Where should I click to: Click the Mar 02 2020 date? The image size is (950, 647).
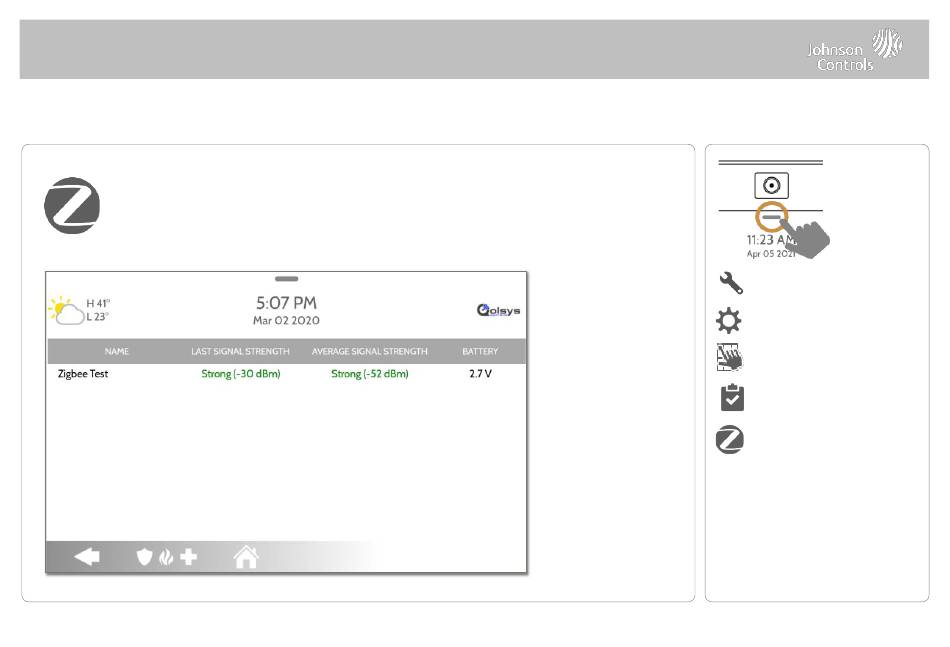click(286, 320)
